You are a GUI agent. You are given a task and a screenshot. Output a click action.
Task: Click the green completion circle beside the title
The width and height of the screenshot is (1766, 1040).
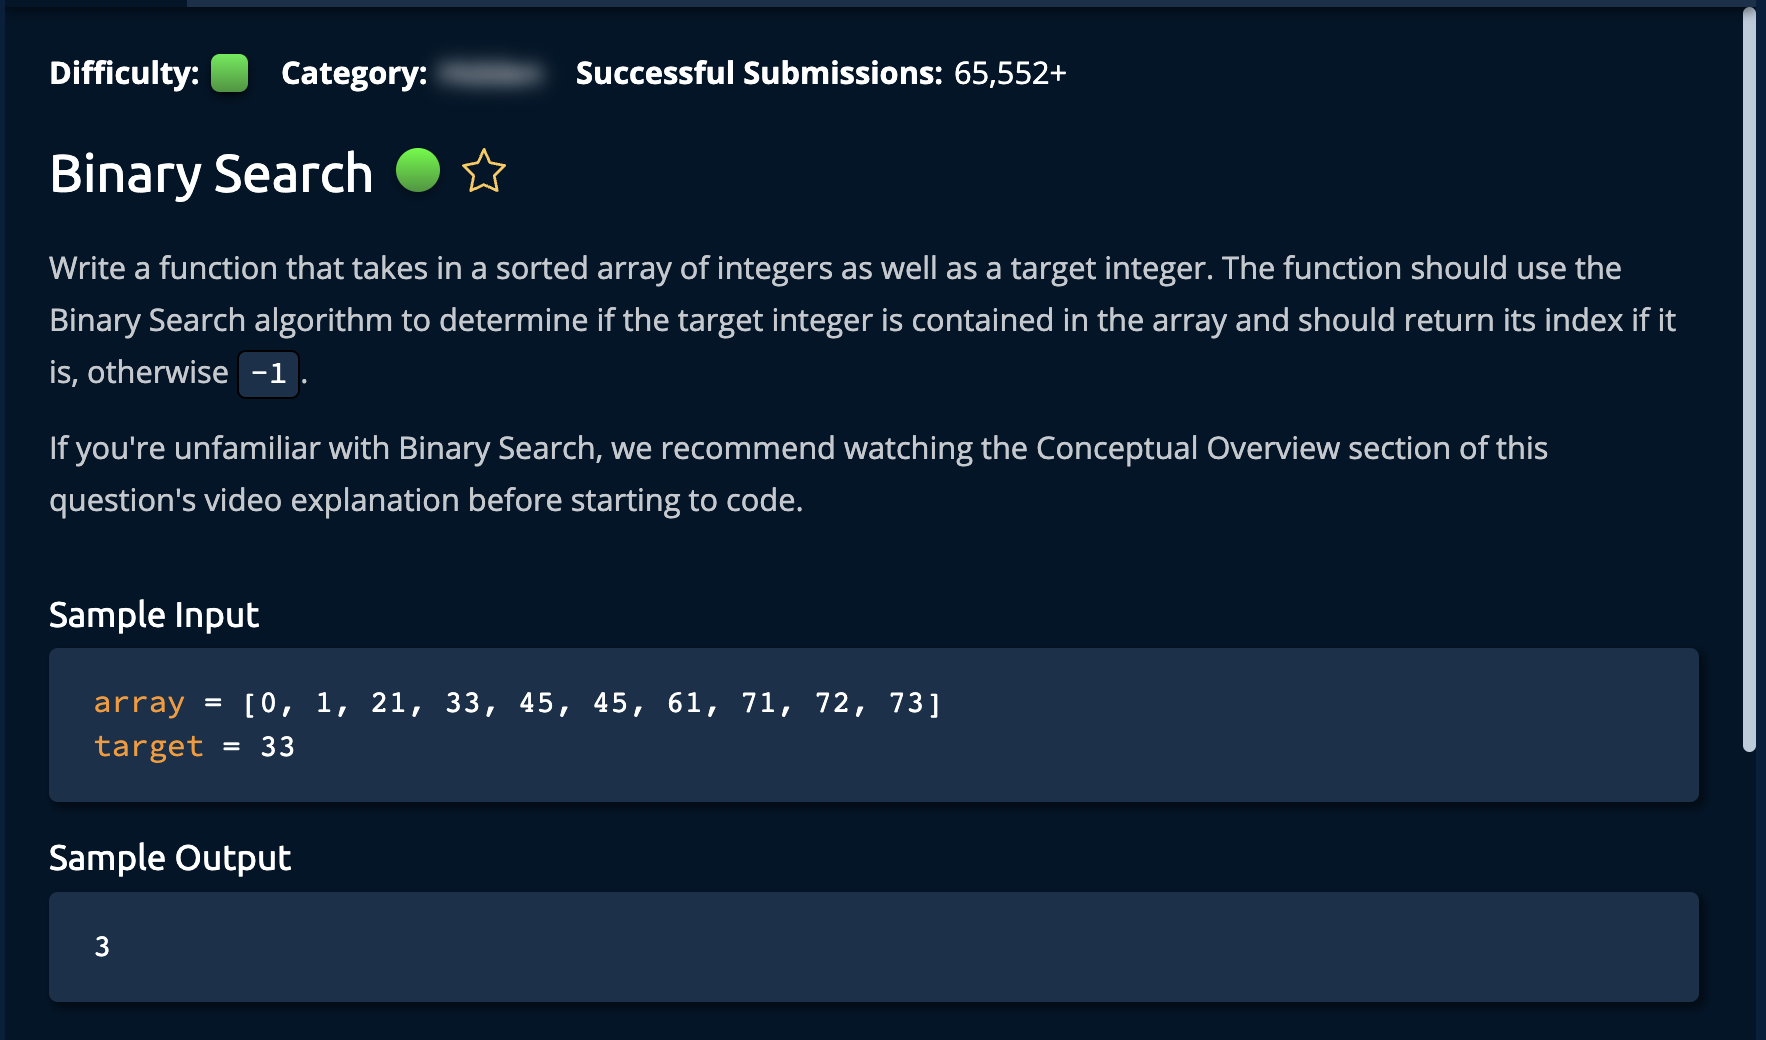[418, 170]
